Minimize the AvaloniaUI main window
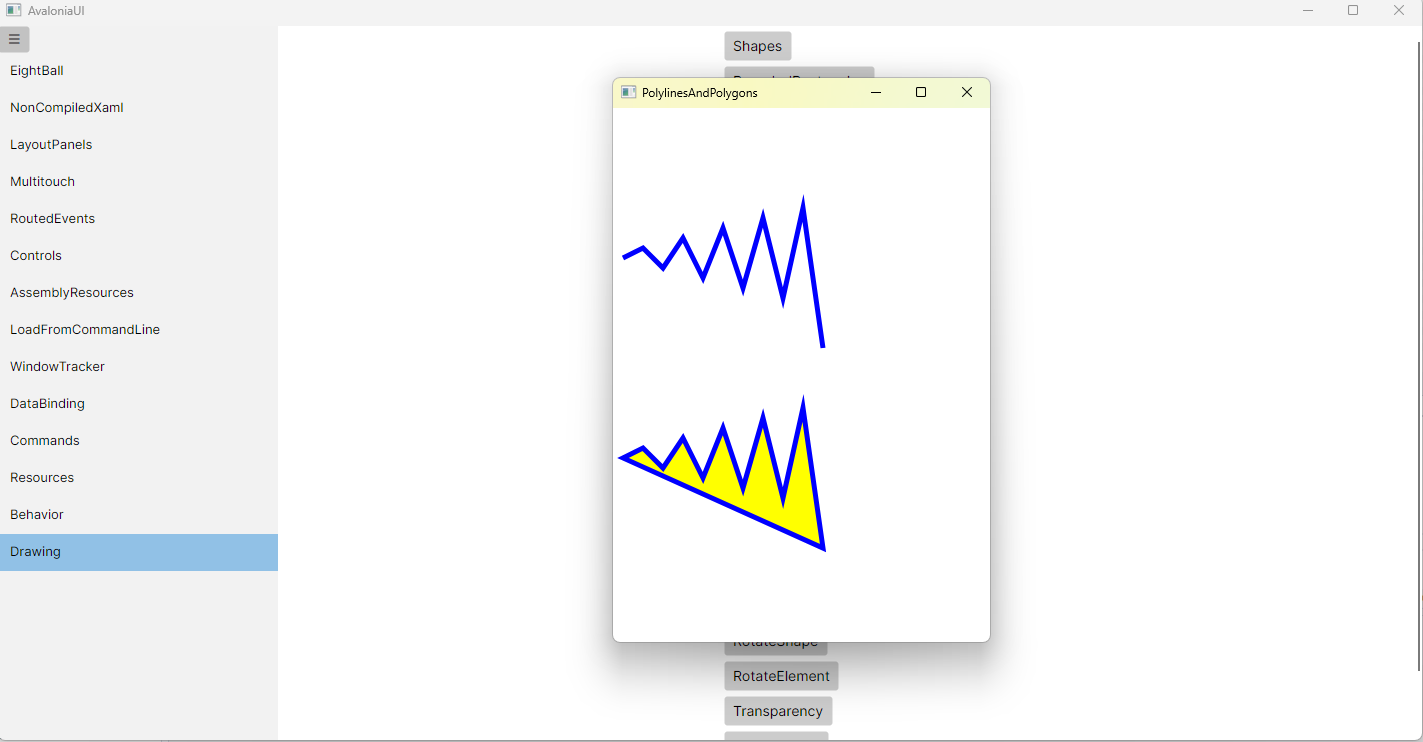The image size is (1423, 742). [x=1308, y=10]
